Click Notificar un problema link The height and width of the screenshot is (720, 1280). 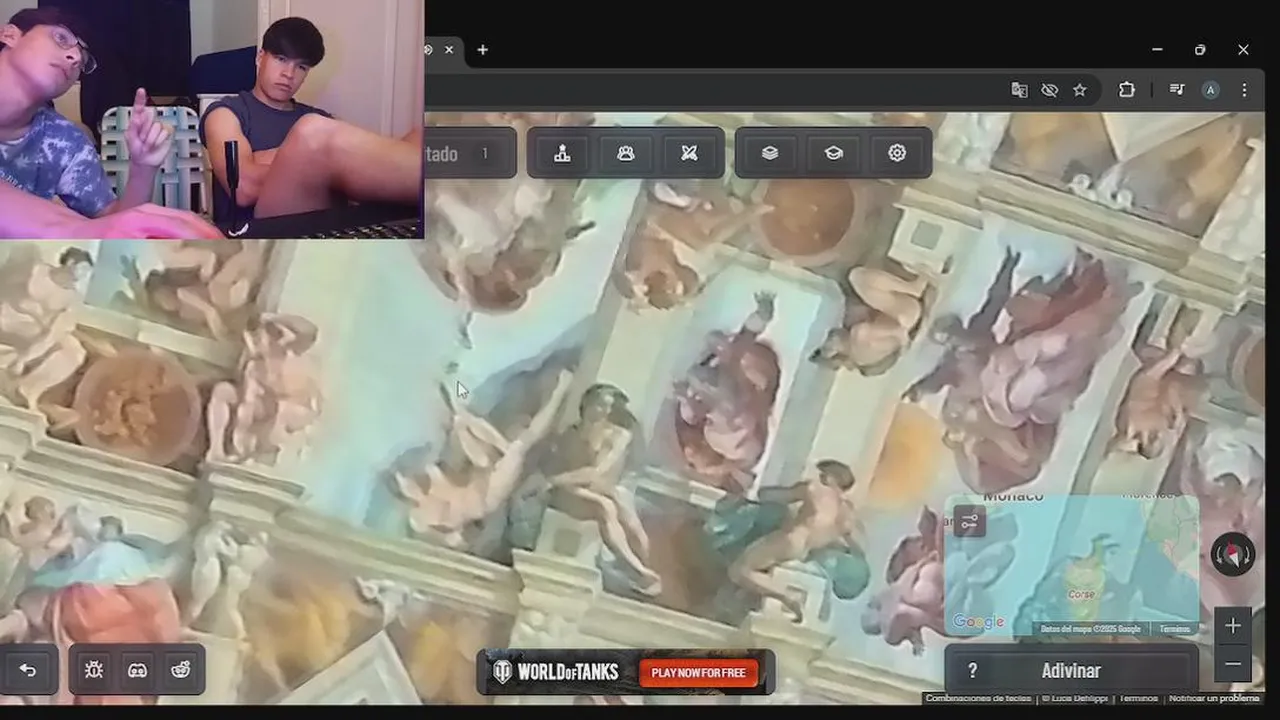(1214, 698)
